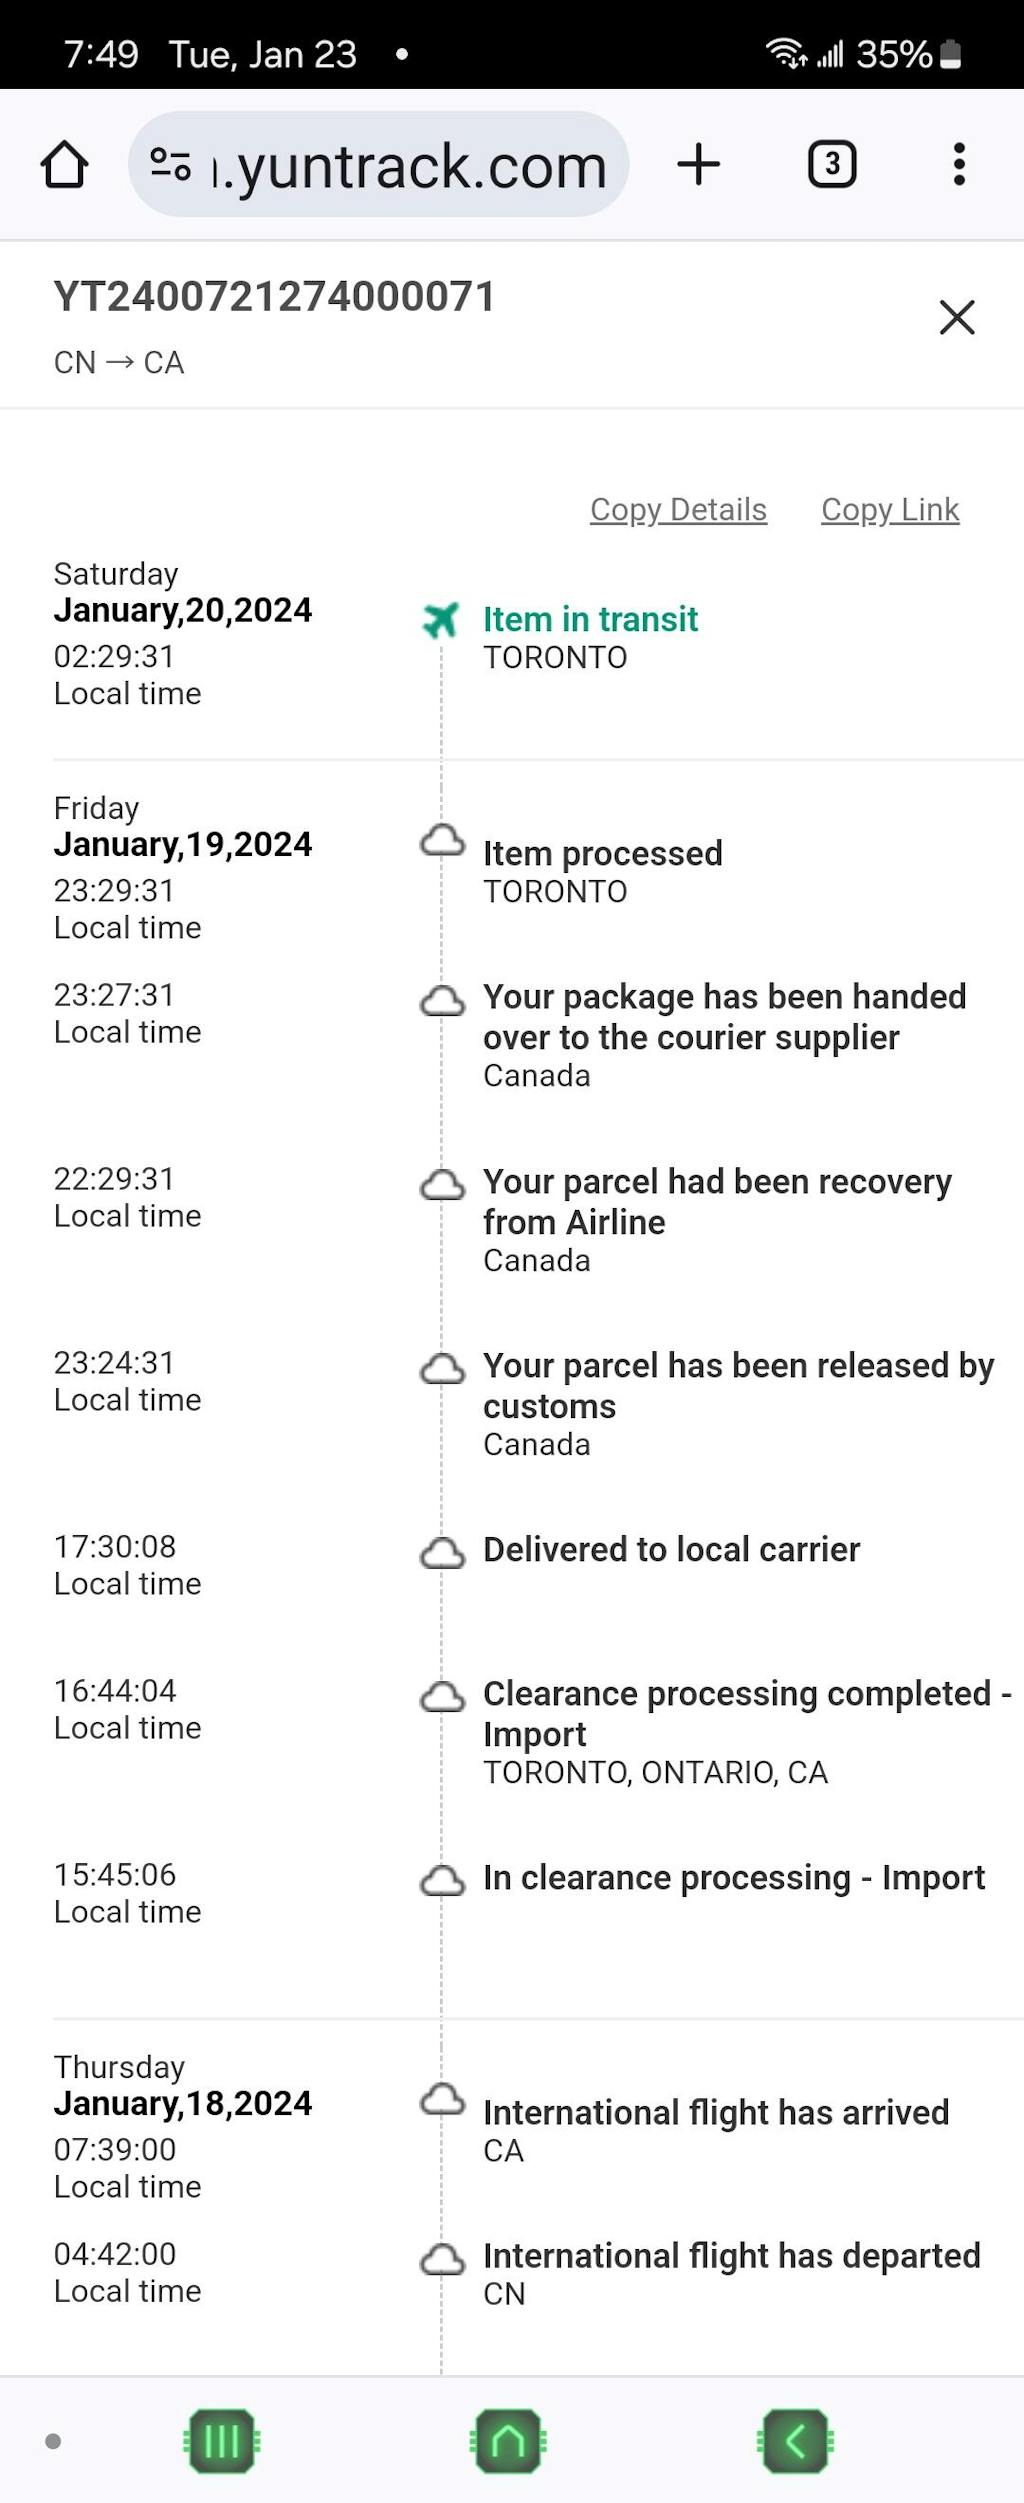Open the browser three-dot menu
The height and width of the screenshot is (2503, 1024).
pos(959,164)
